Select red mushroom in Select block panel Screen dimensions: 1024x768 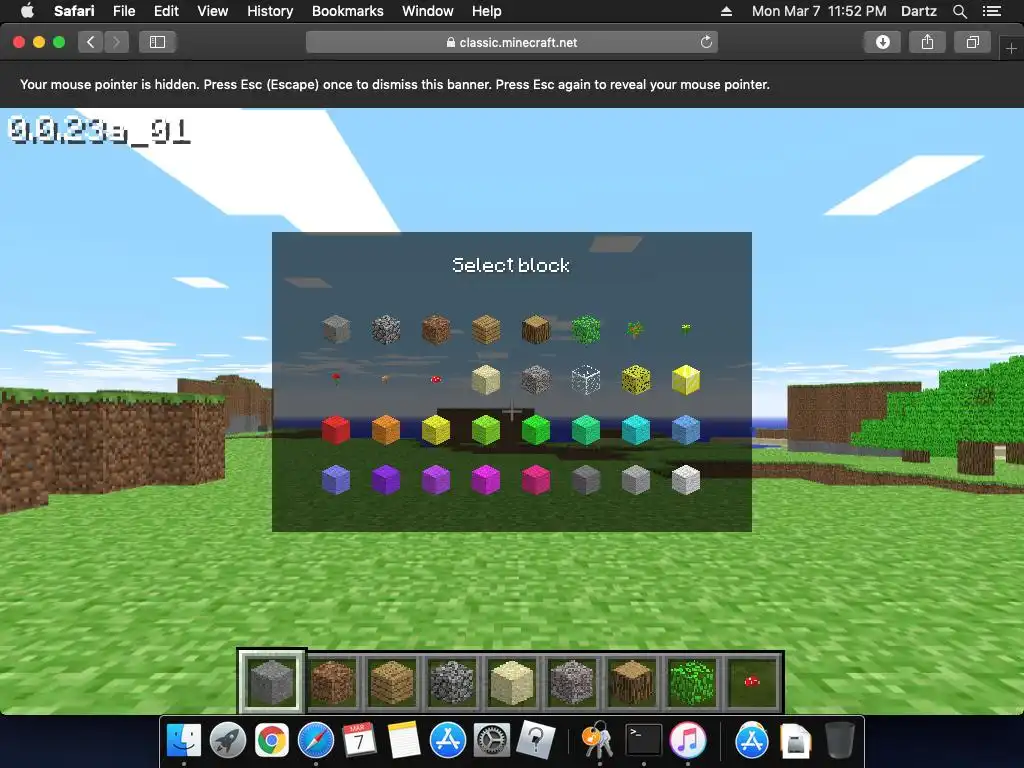point(436,379)
